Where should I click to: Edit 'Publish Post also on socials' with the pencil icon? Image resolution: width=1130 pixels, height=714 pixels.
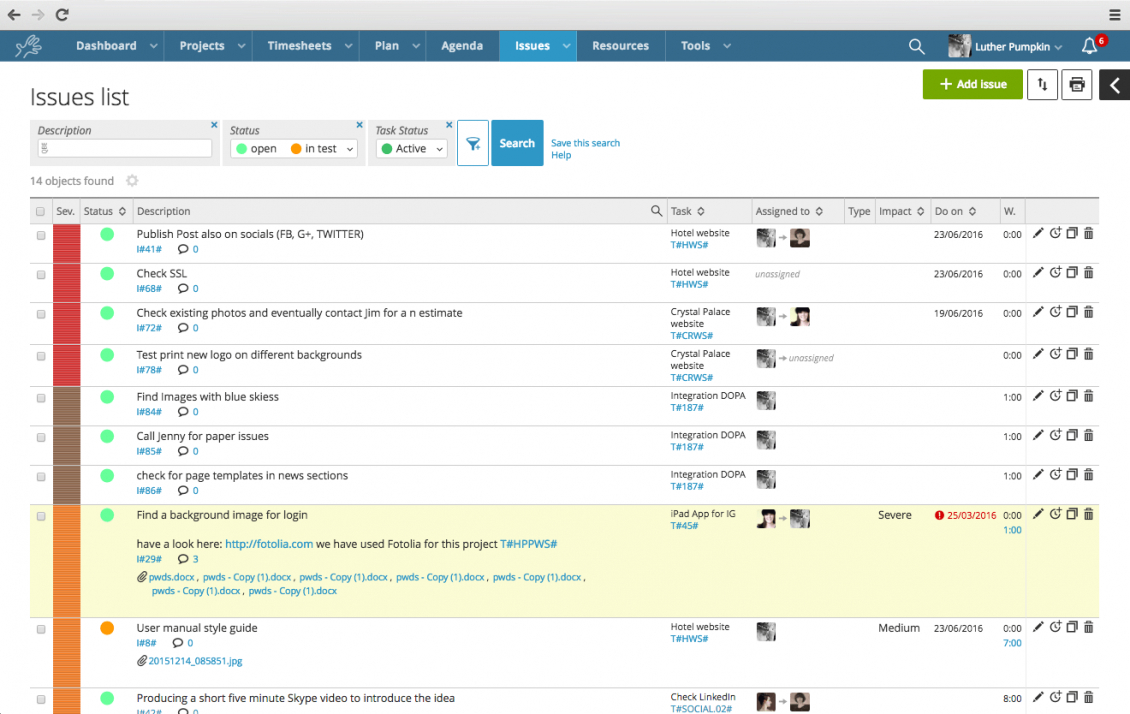pos(1038,234)
